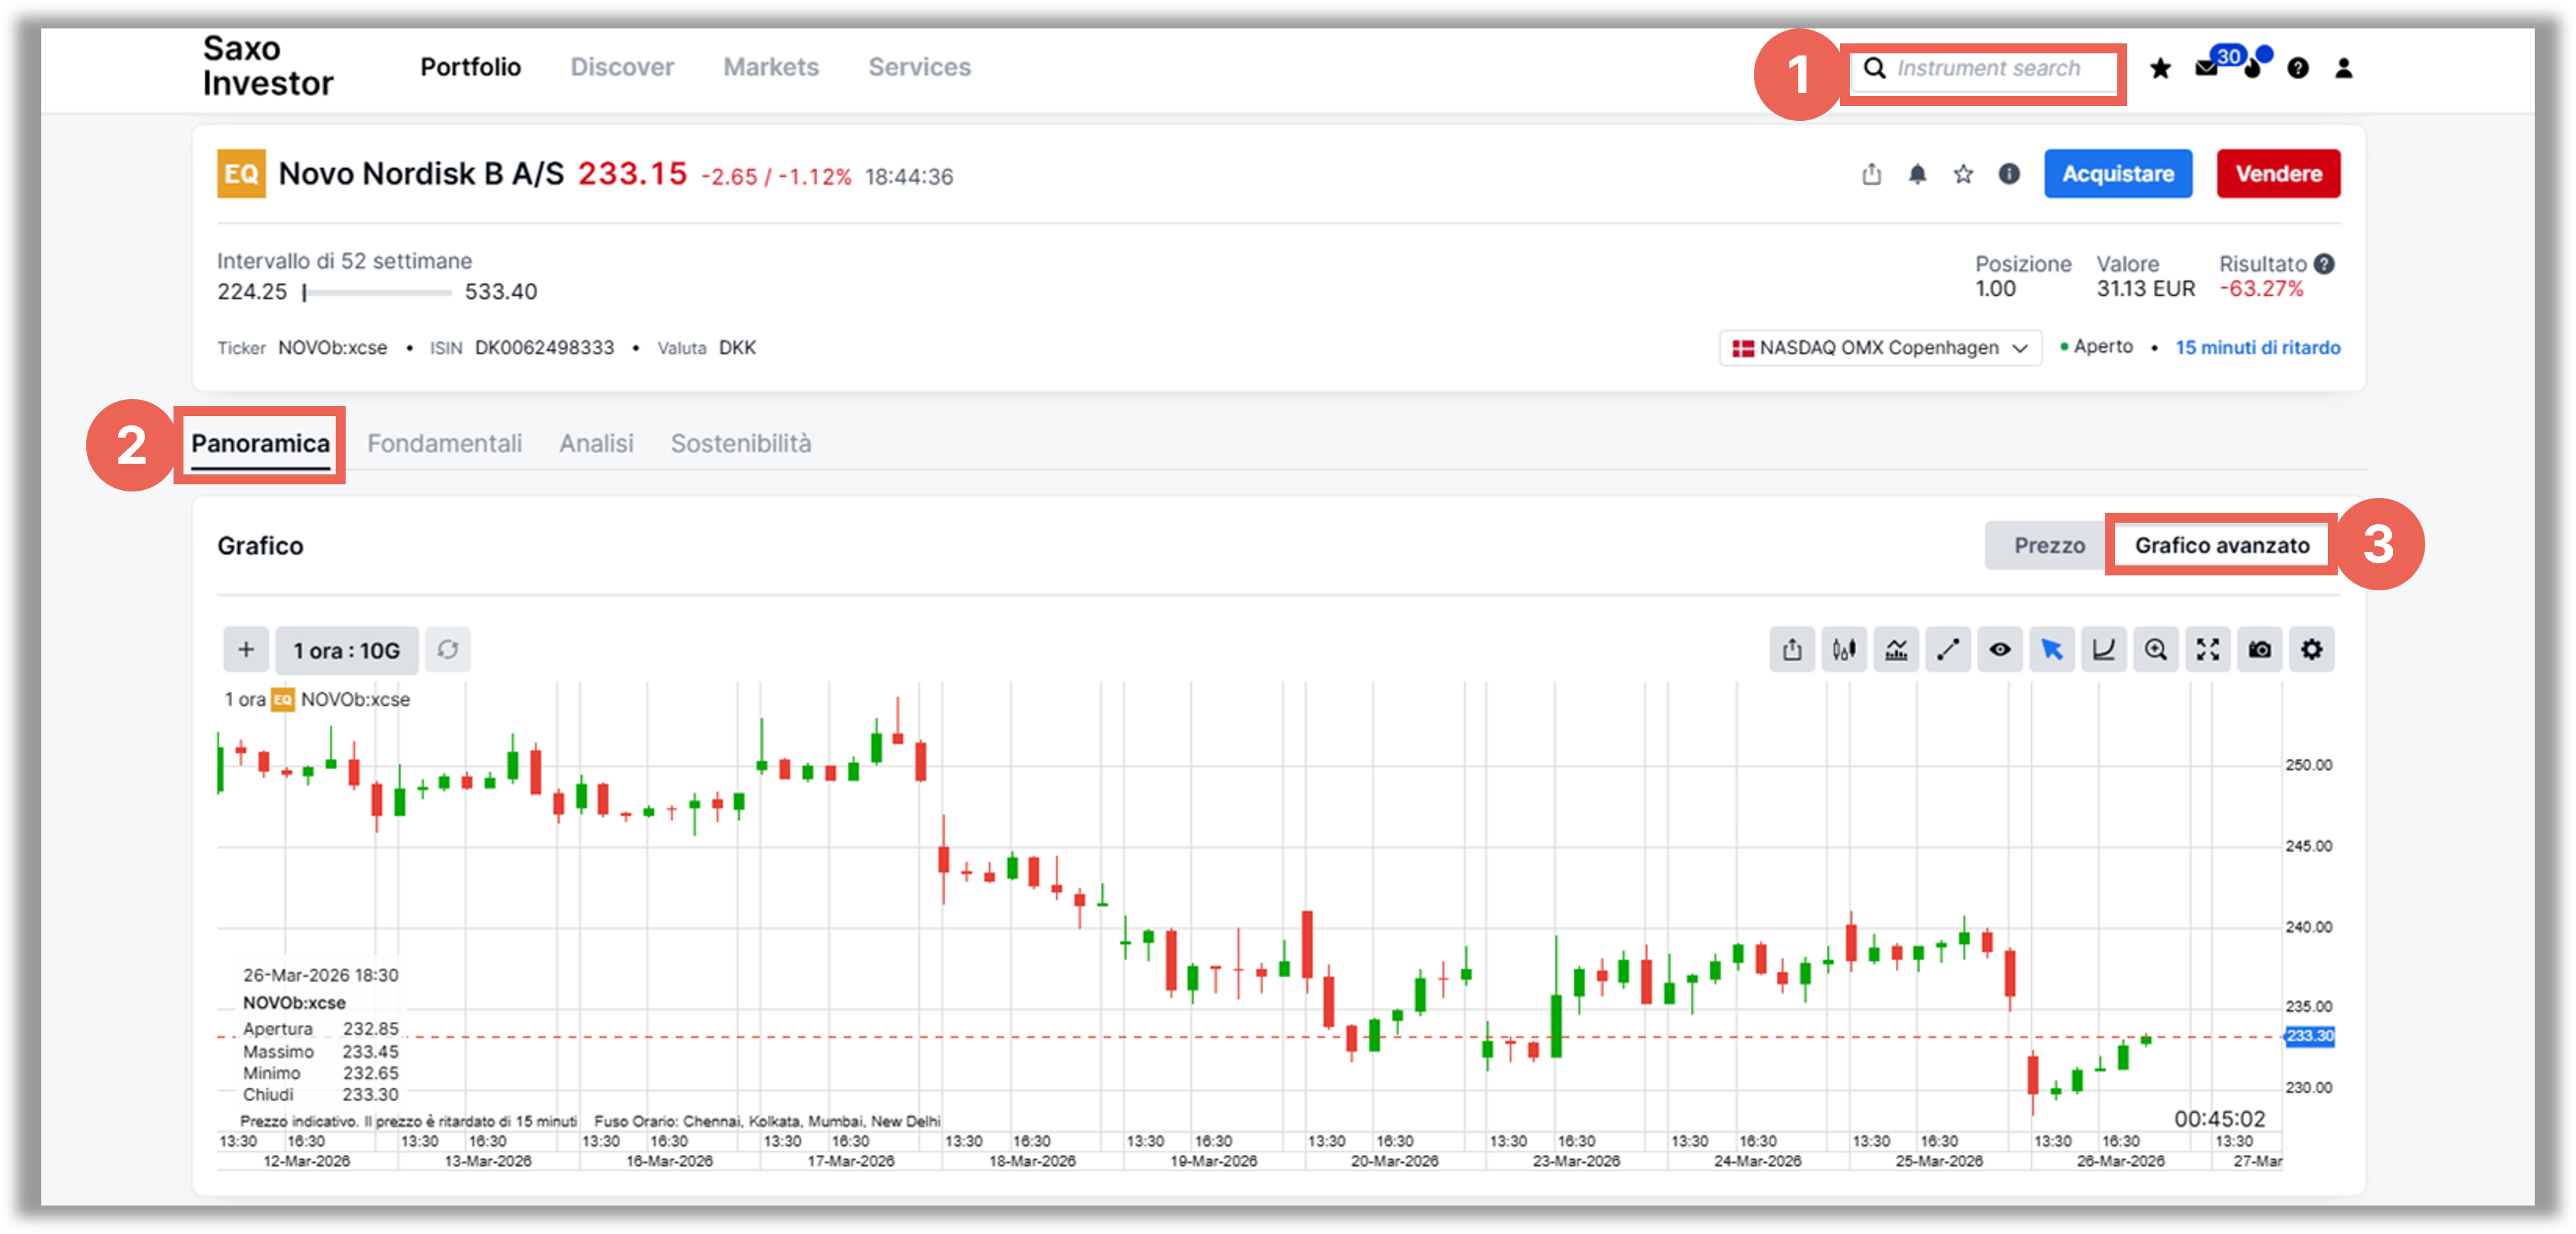Open the chart indicators icon

1896,650
